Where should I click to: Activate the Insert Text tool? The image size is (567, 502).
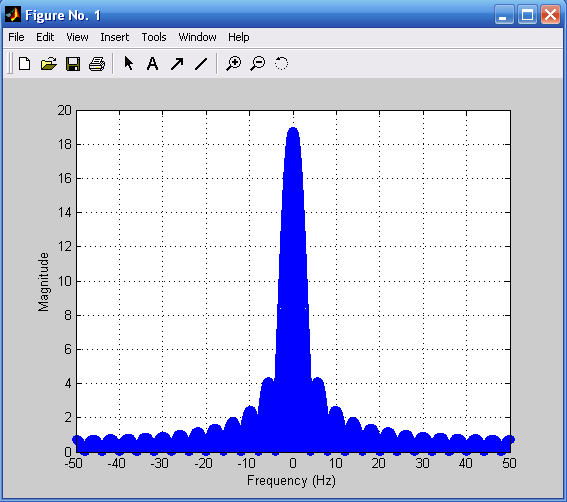click(x=153, y=64)
